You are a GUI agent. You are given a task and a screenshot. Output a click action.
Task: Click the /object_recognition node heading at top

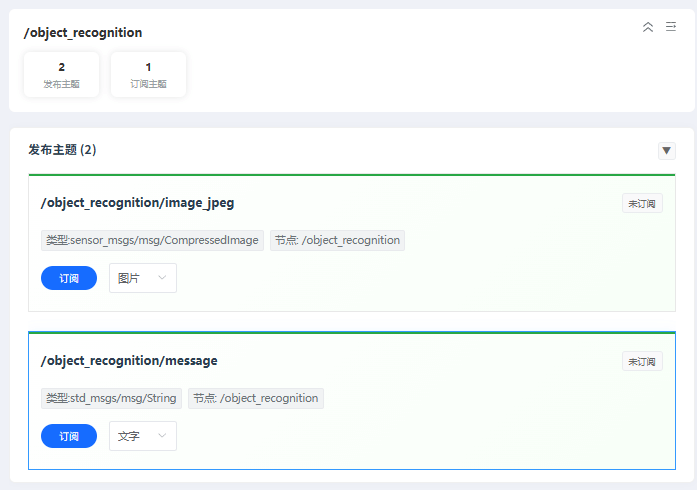click(x=83, y=33)
